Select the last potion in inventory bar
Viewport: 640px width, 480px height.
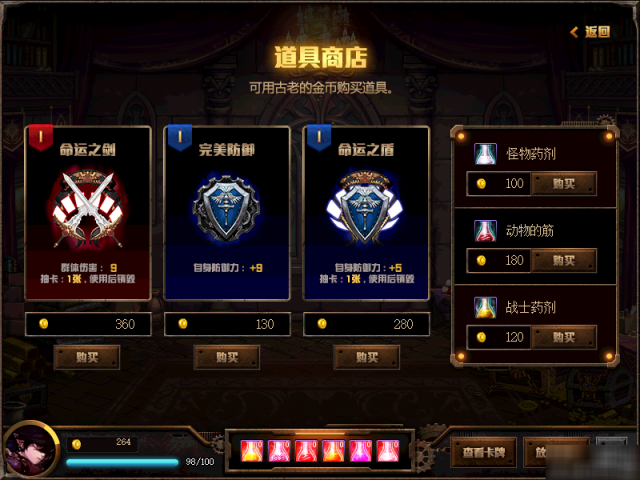pyautogui.click(x=388, y=451)
